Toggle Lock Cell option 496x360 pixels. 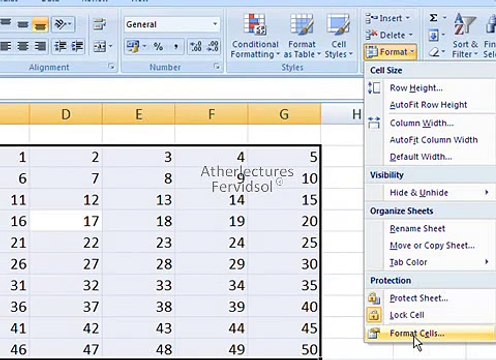click(430, 315)
